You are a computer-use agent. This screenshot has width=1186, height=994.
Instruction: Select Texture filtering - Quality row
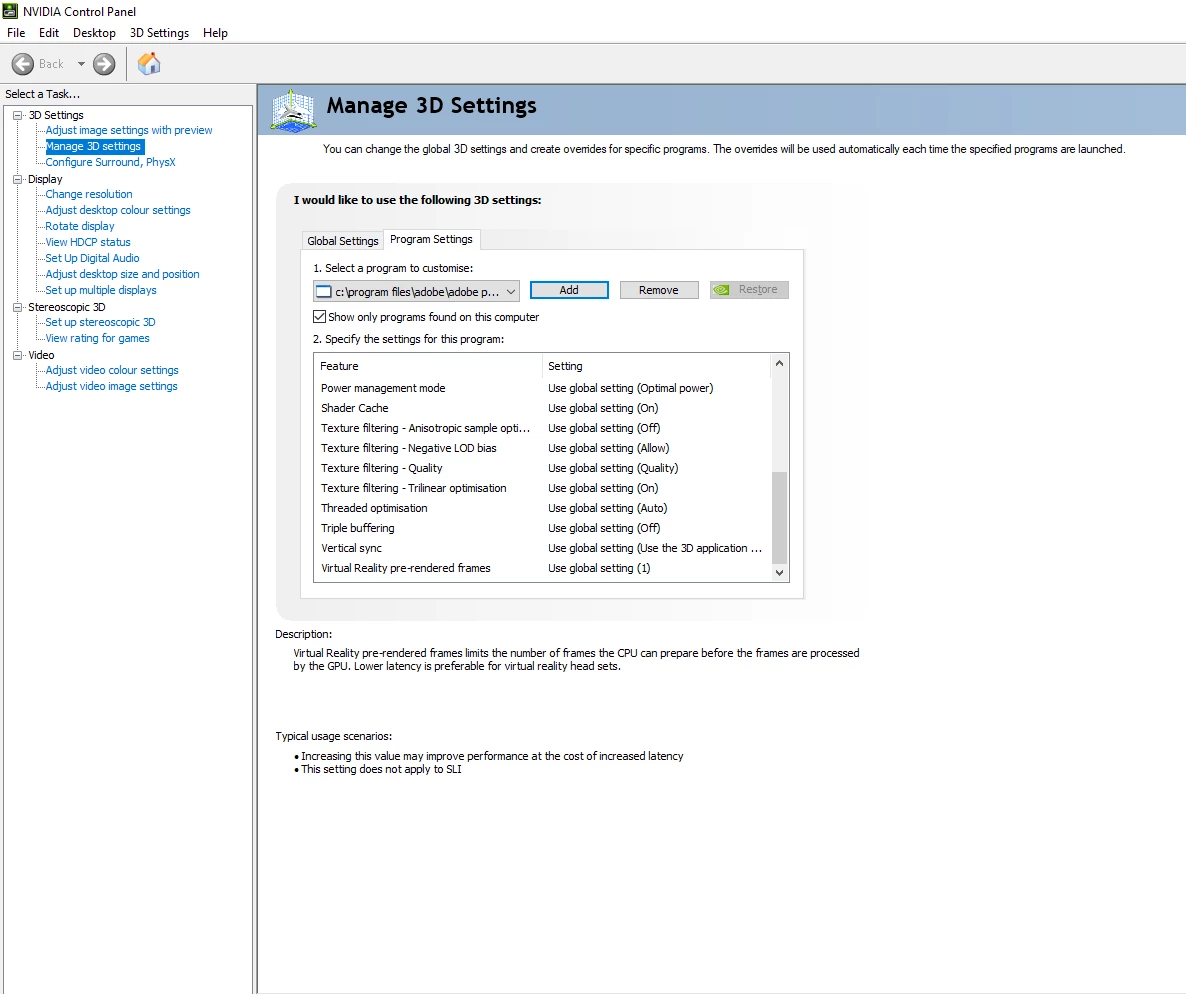click(x=542, y=468)
